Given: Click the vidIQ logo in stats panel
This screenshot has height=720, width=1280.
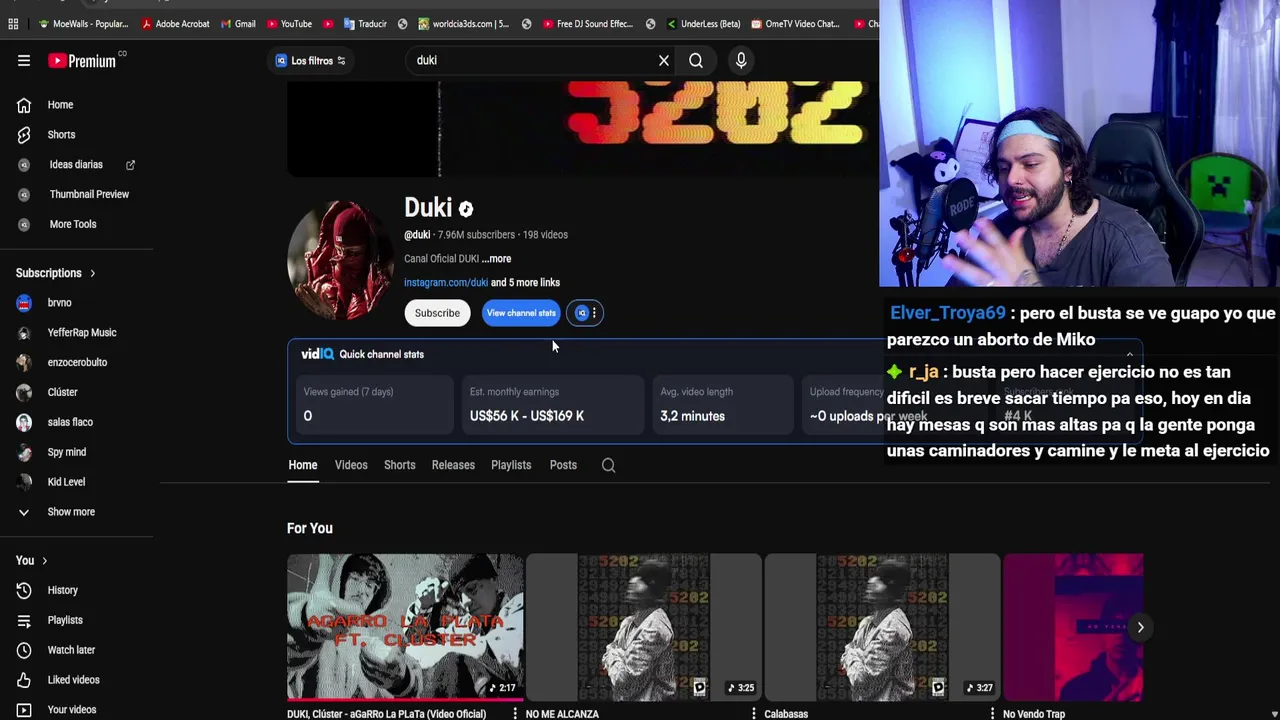Looking at the screenshot, I should click(317, 354).
